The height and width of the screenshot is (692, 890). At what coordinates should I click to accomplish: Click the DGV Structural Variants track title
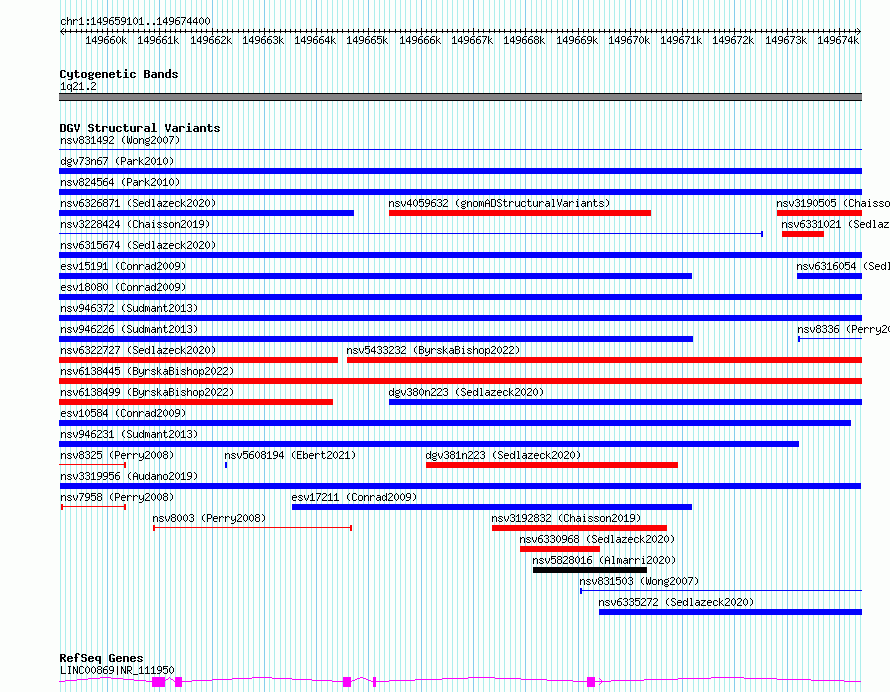140,128
